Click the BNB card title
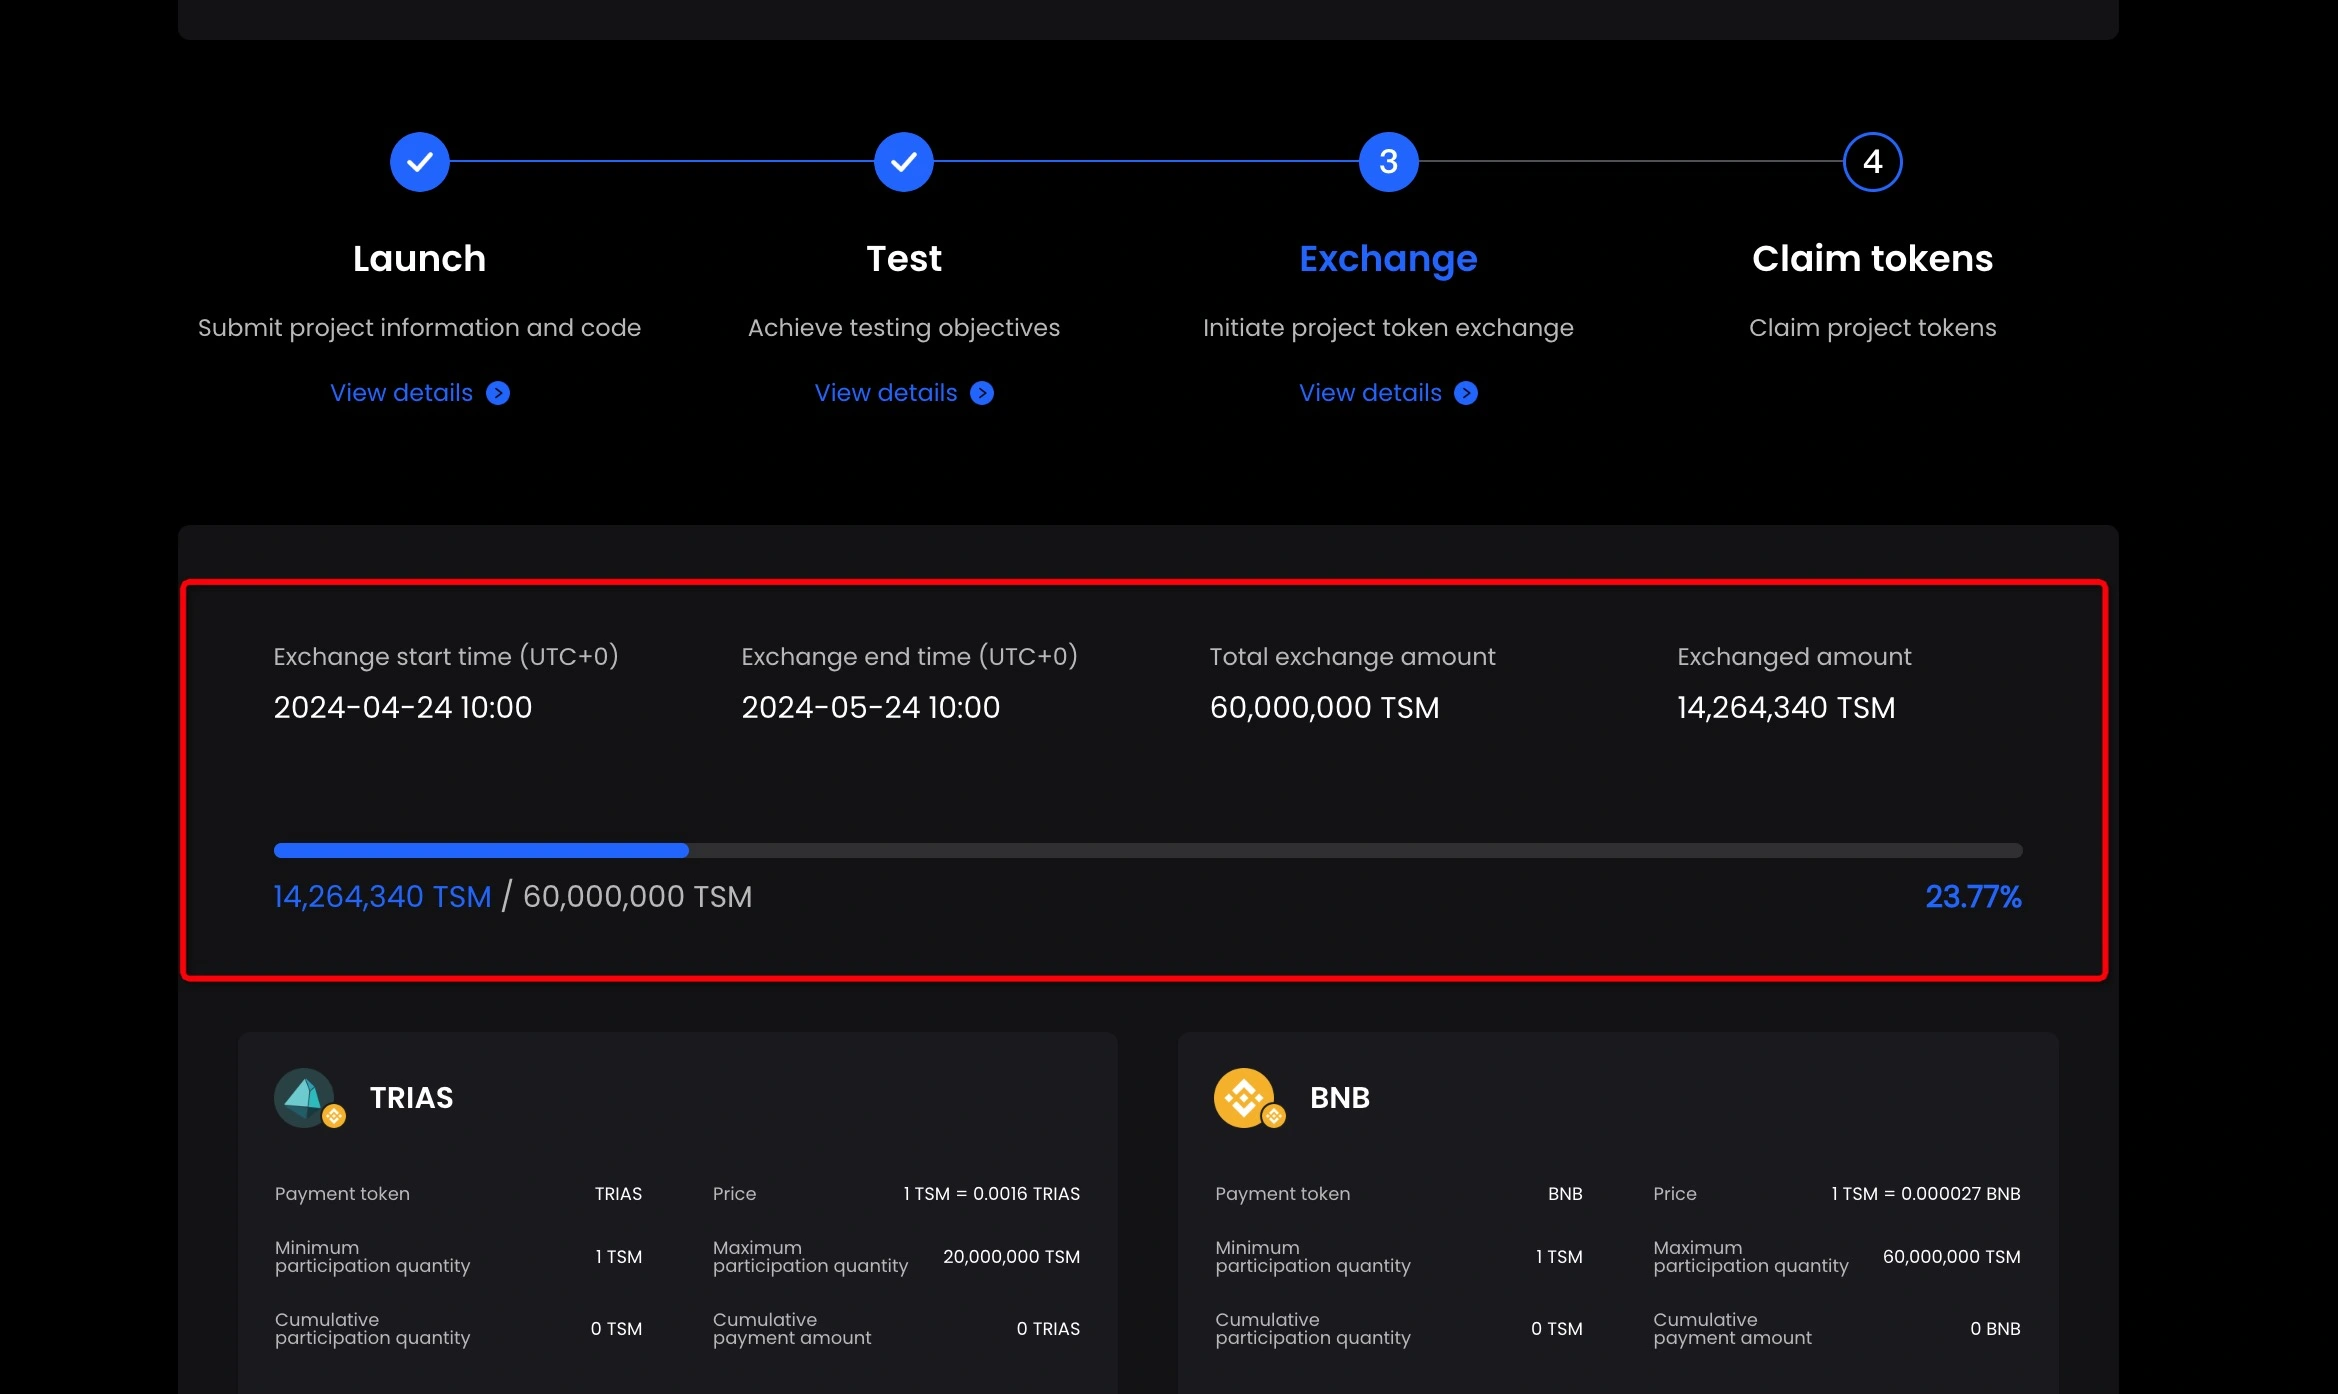This screenshot has width=2338, height=1394. (1339, 1098)
